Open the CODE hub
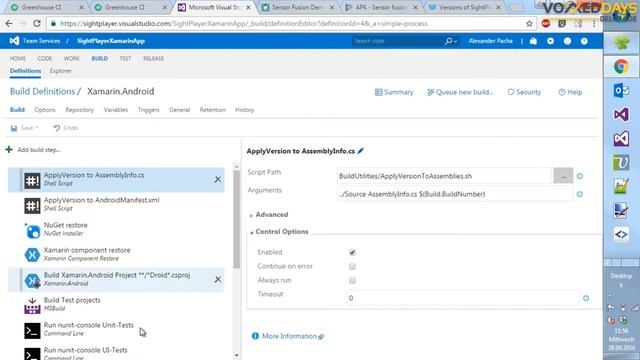640x360 pixels. point(44,58)
